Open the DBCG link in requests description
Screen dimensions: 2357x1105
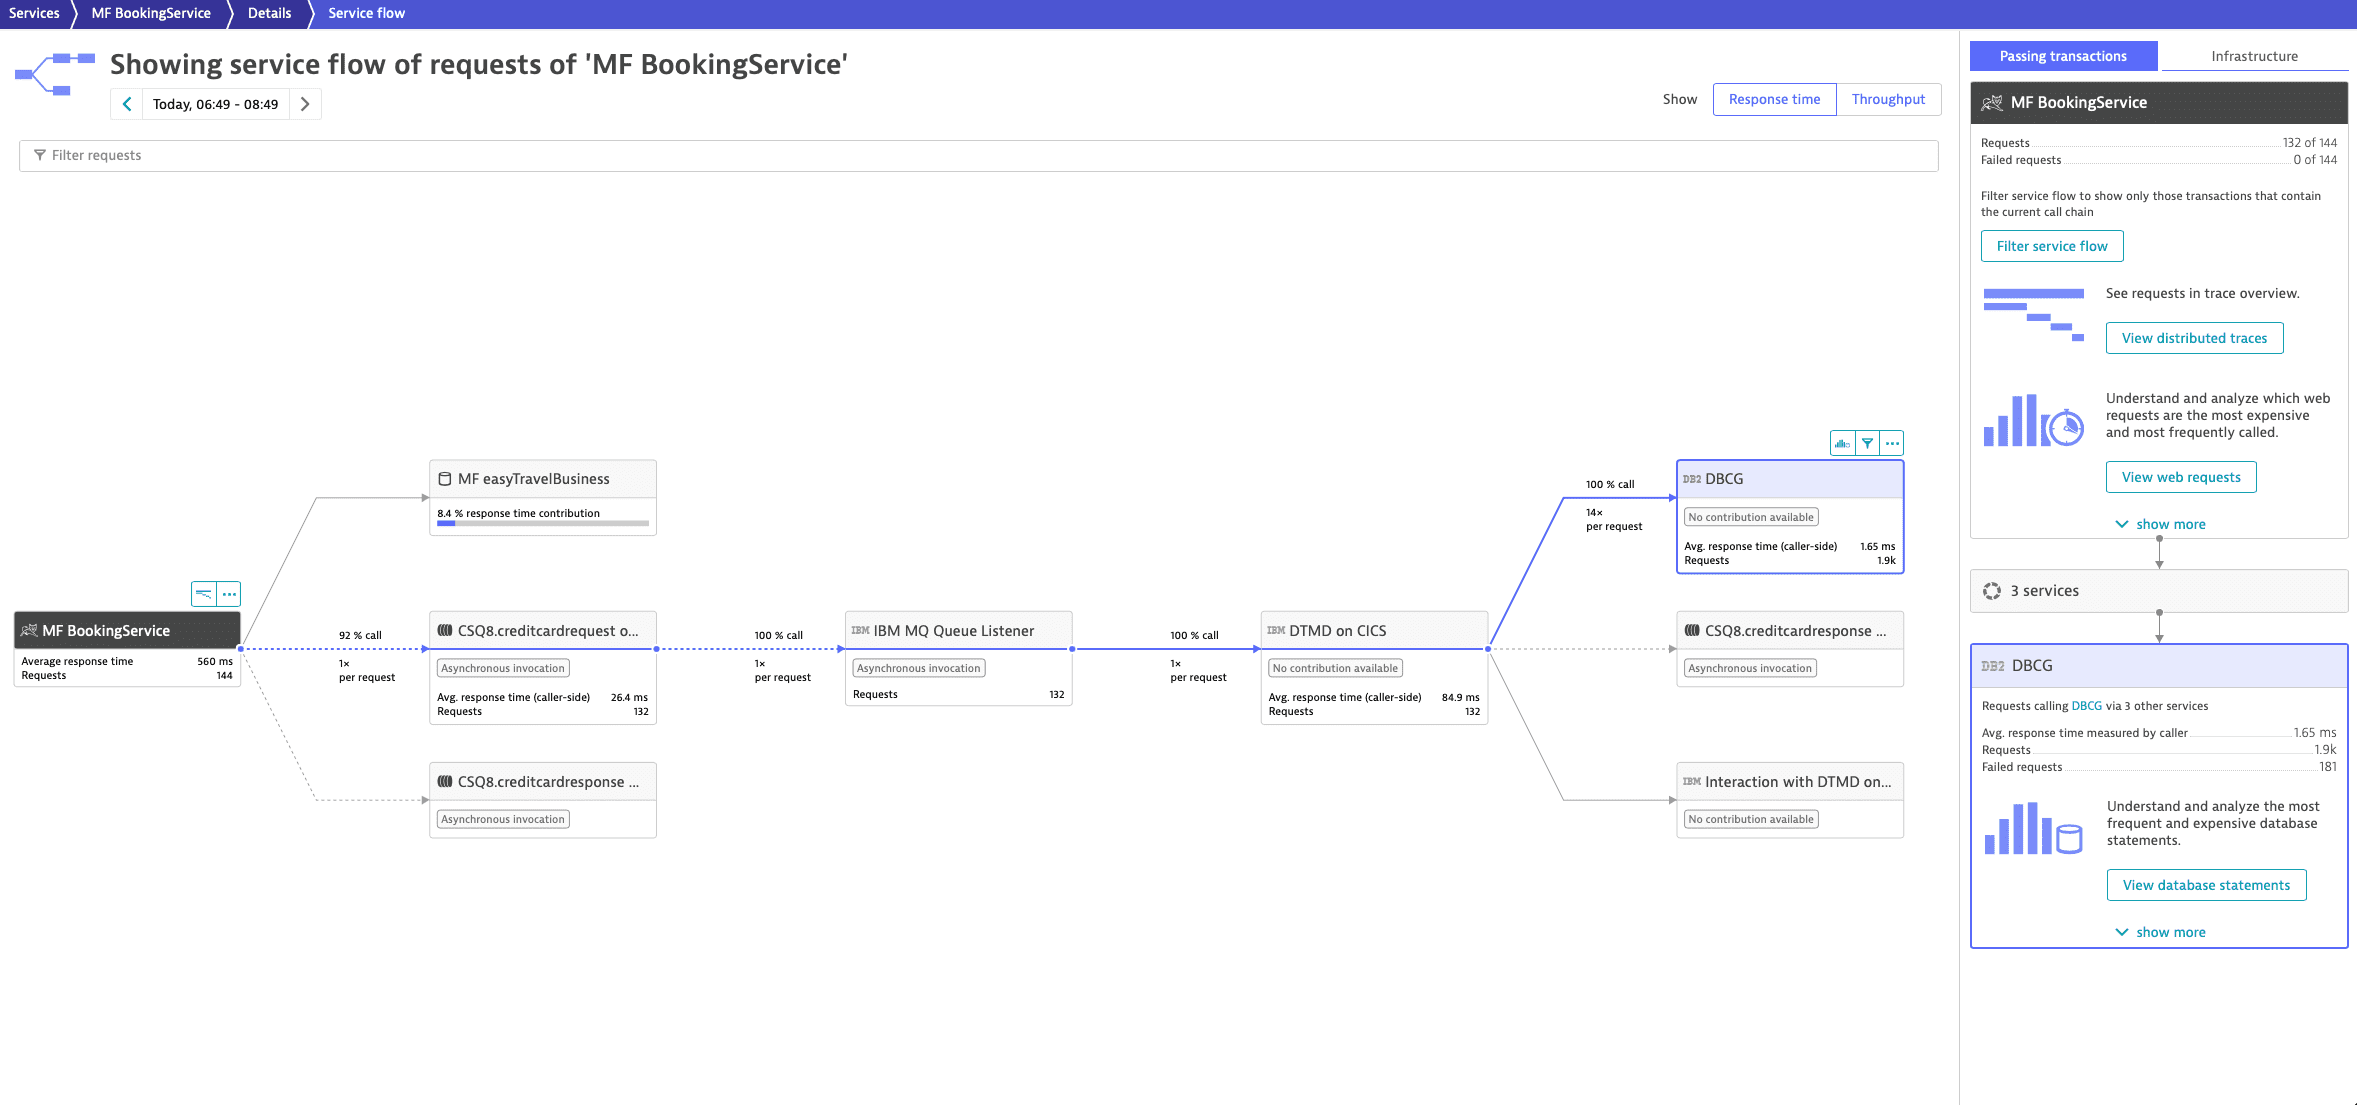2086,706
